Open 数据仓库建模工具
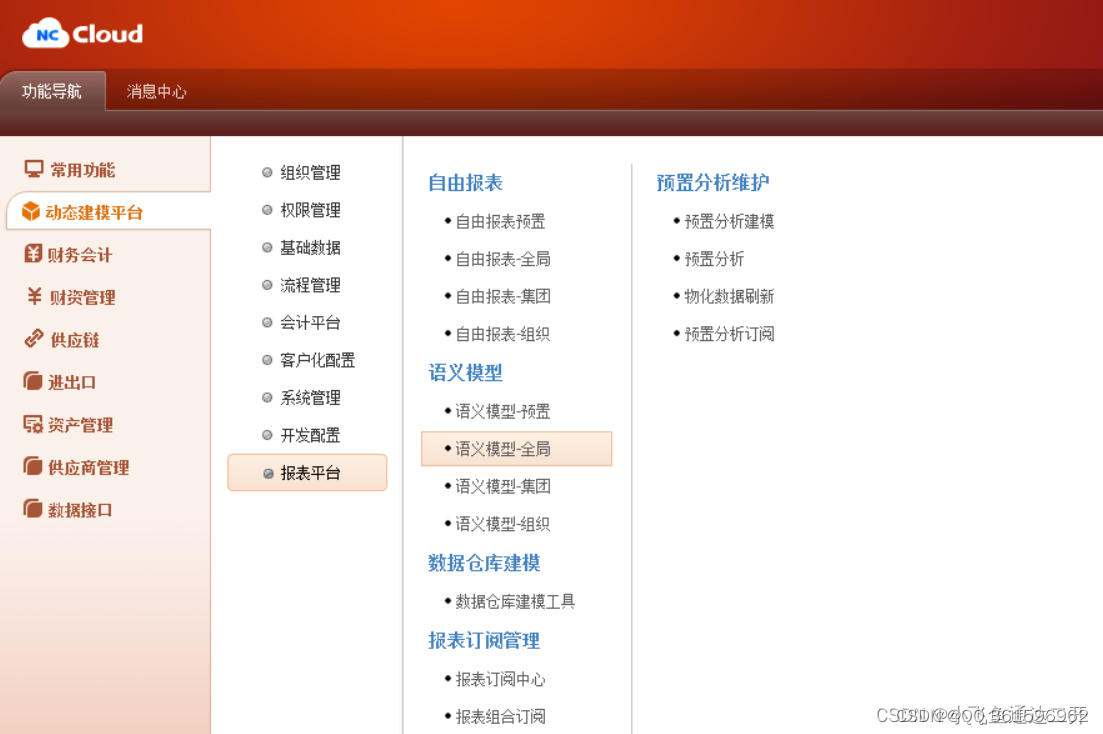This screenshot has width=1103, height=734. point(515,602)
